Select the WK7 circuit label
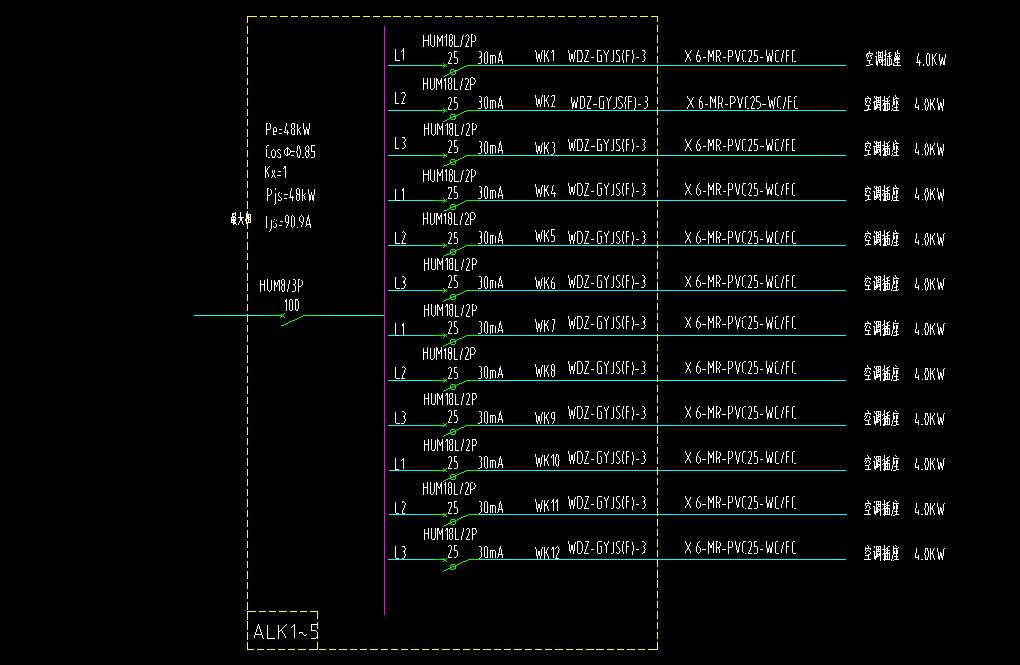The height and width of the screenshot is (665, 1020). point(545,325)
